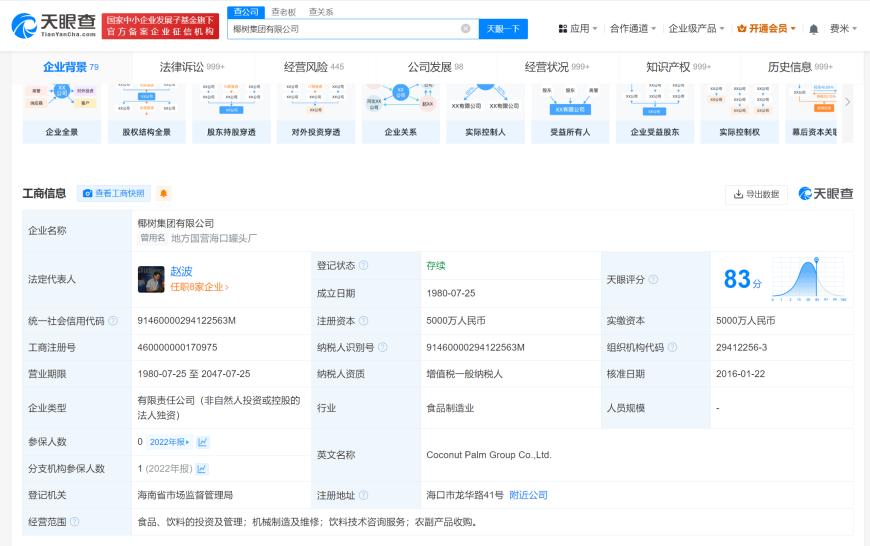Image resolution: width=870 pixels, height=546 pixels.
Task: Open the 参保人数 trend chart icon
Action: (203, 442)
